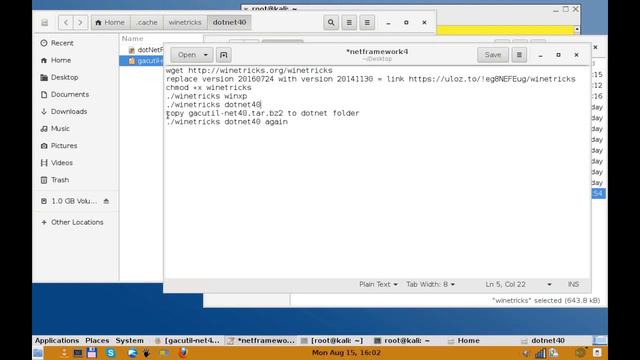This screenshot has width=640, height=360.
Task: Switch file manager to list view icon
Action: pyautogui.click(x=349, y=22)
